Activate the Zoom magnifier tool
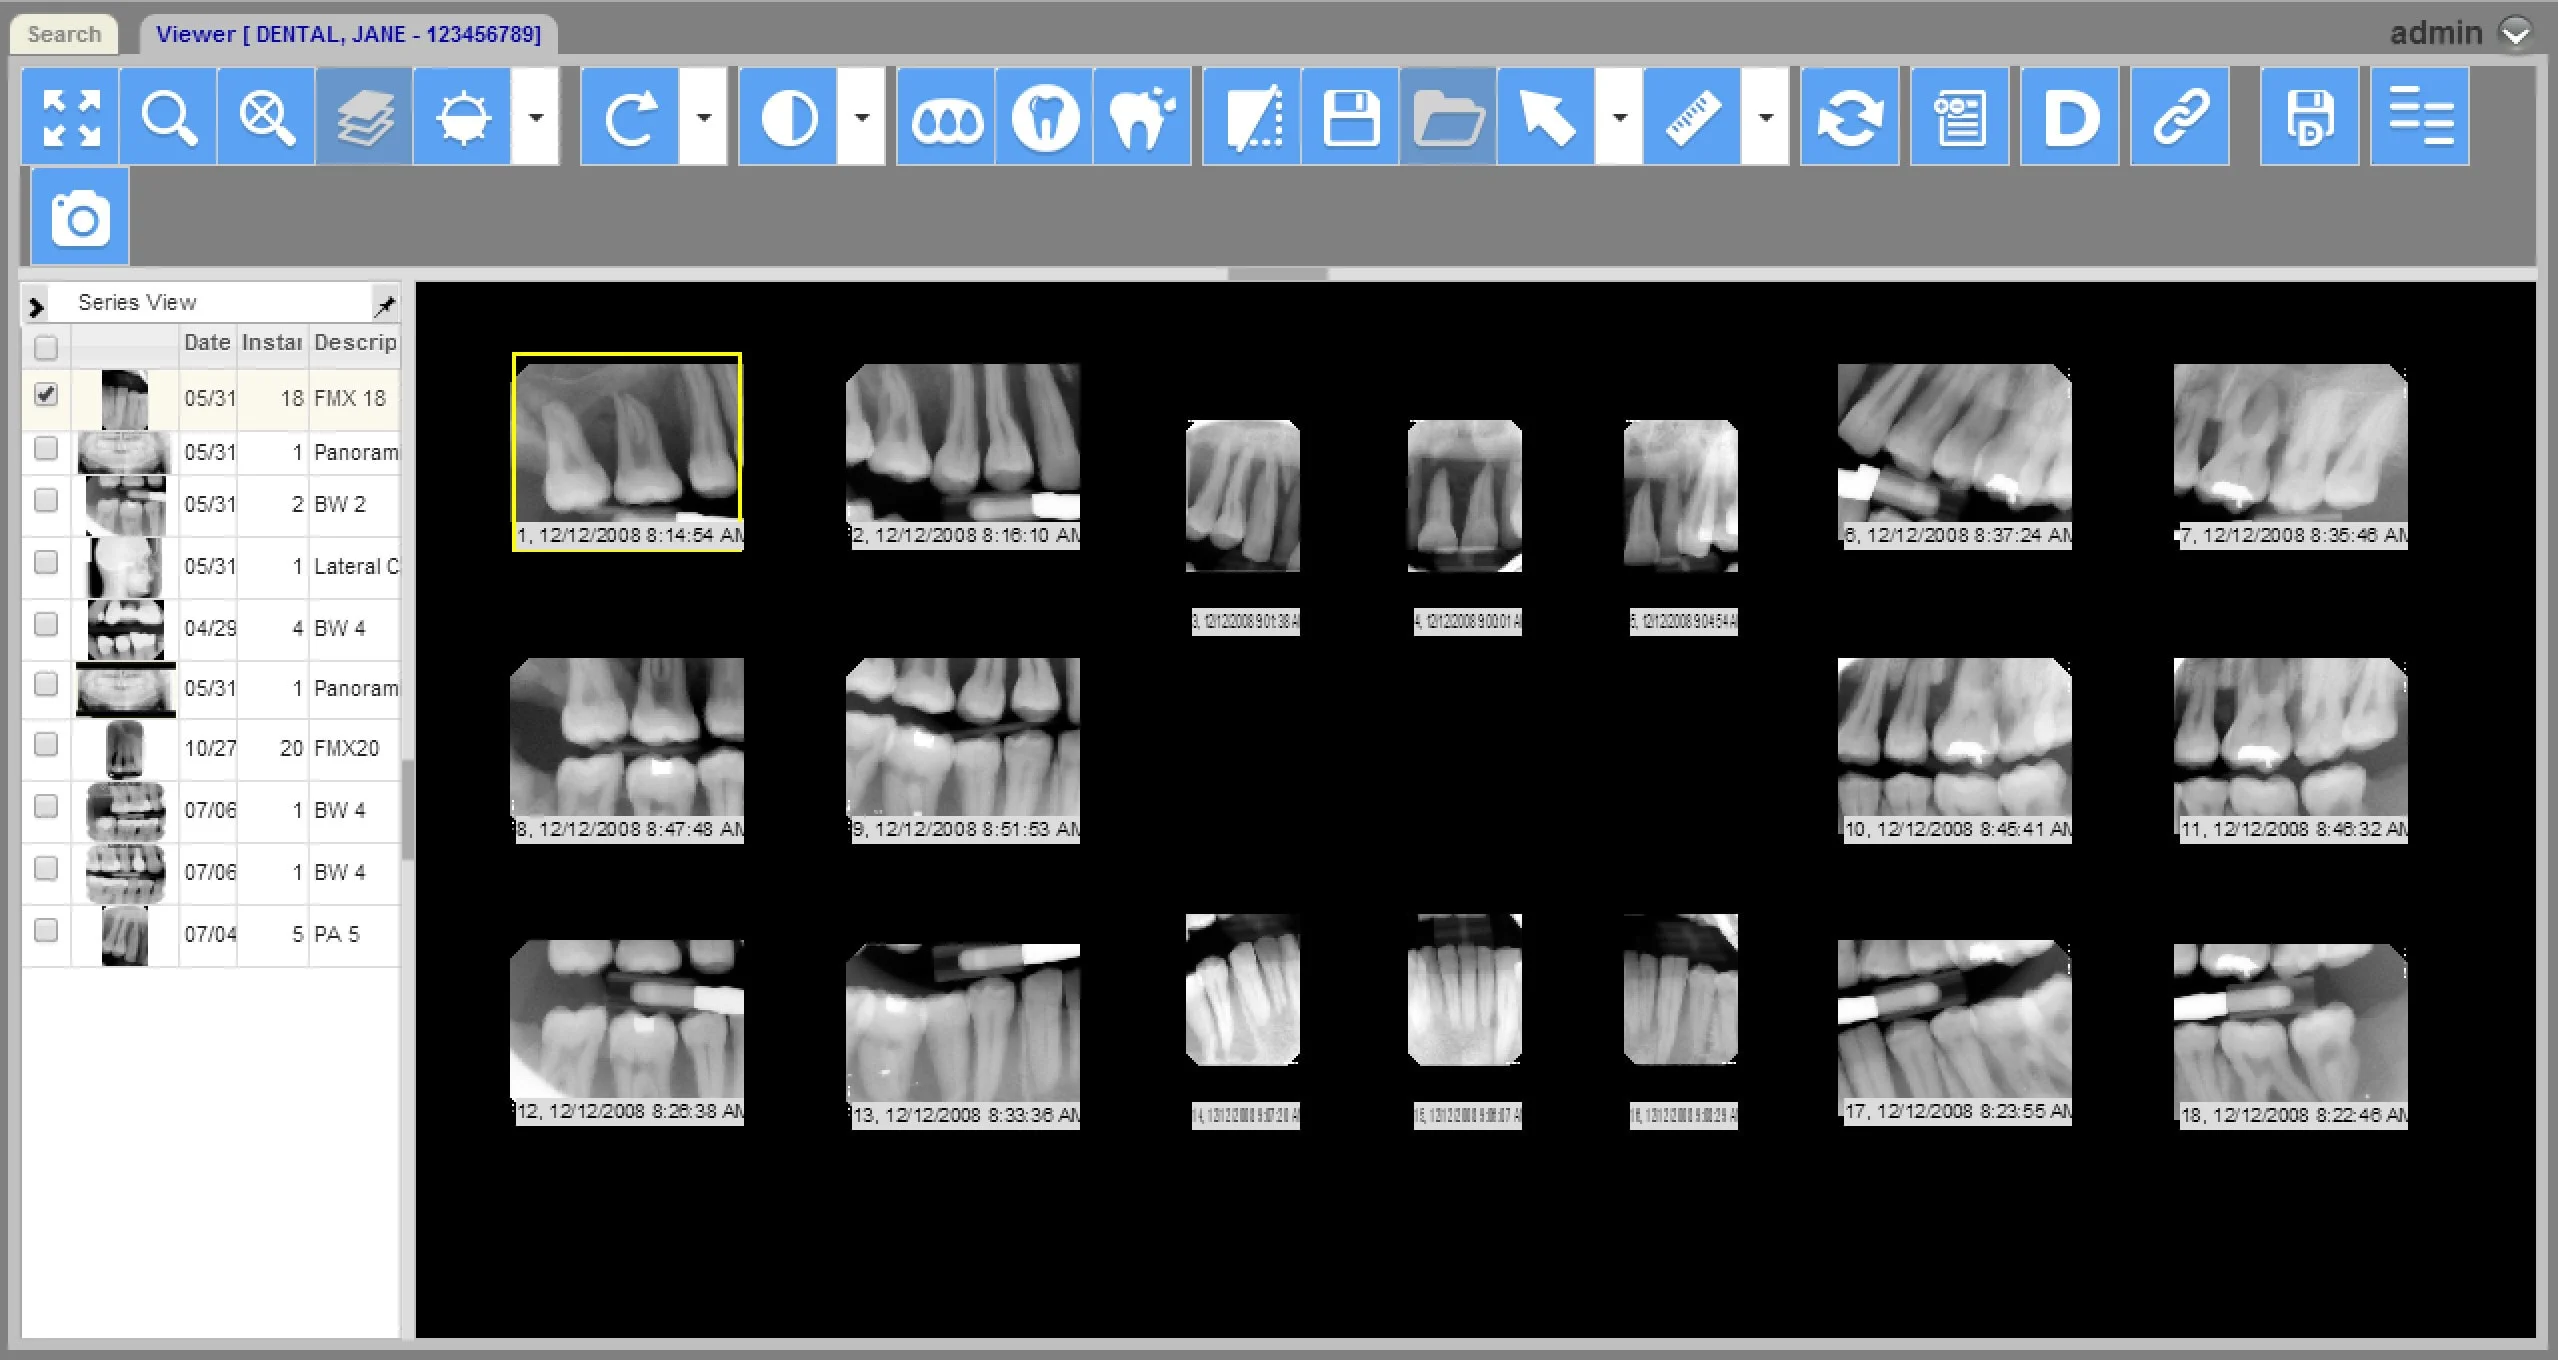This screenshot has width=2558, height=1360. (168, 117)
